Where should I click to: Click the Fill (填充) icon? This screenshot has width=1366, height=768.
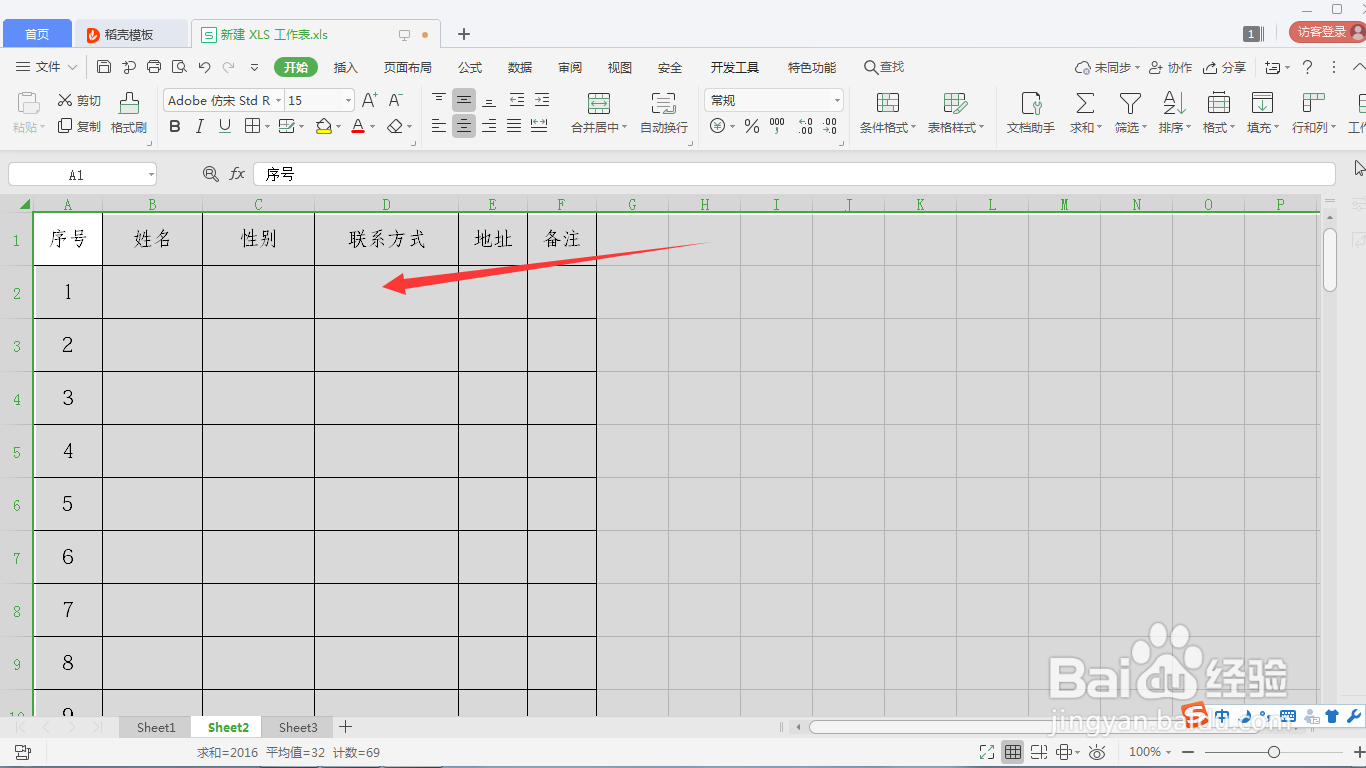(1262, 103)
